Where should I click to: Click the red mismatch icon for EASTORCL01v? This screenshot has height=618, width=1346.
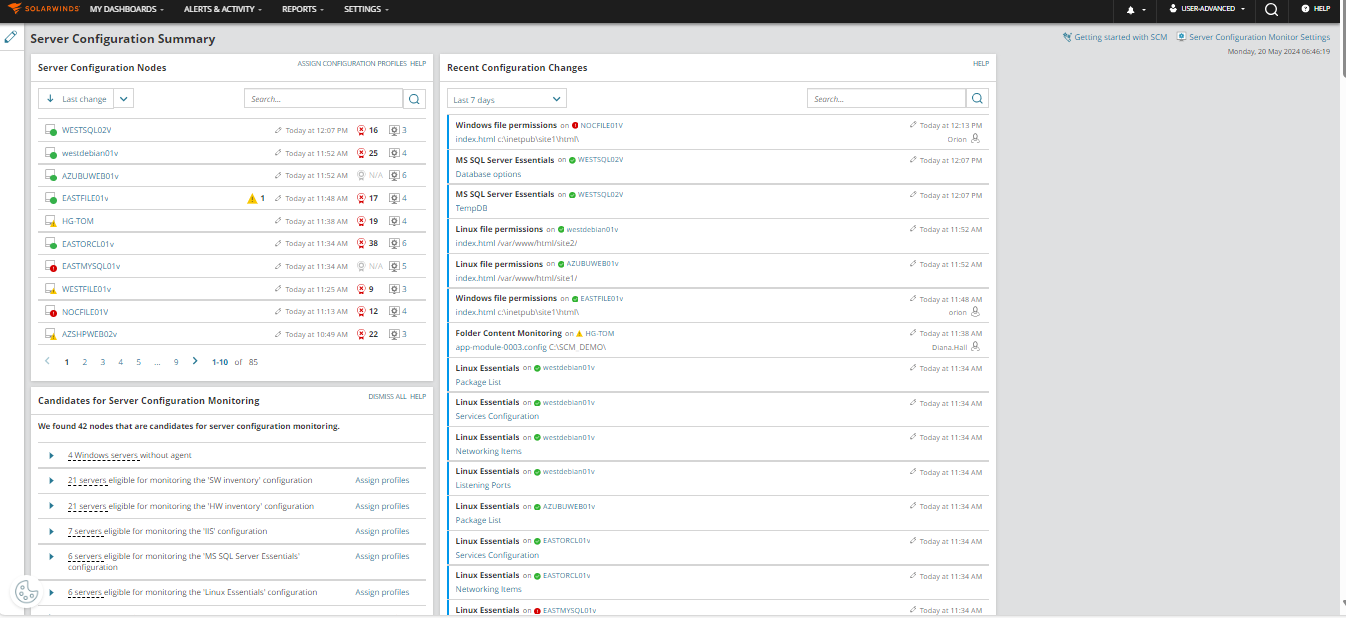click(361, 243)
